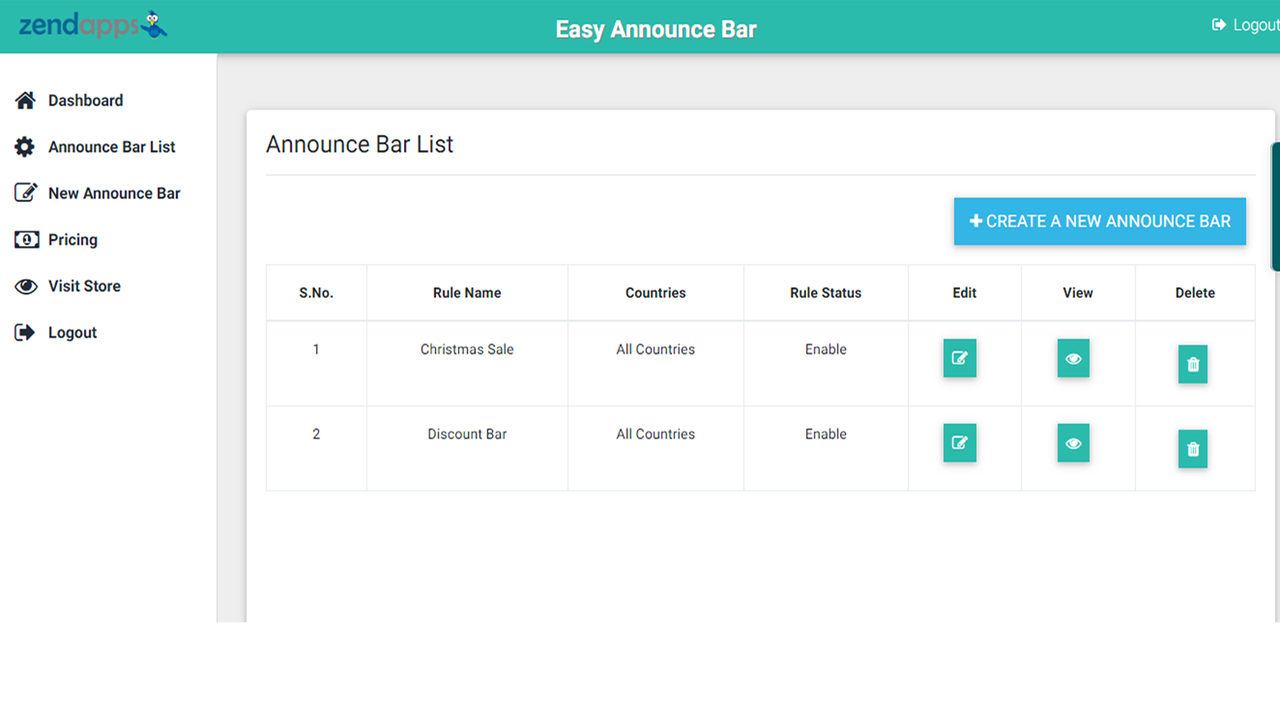Click the Rule Name column header
This screenshot has width=1280, height=720.
click(467, 292)
